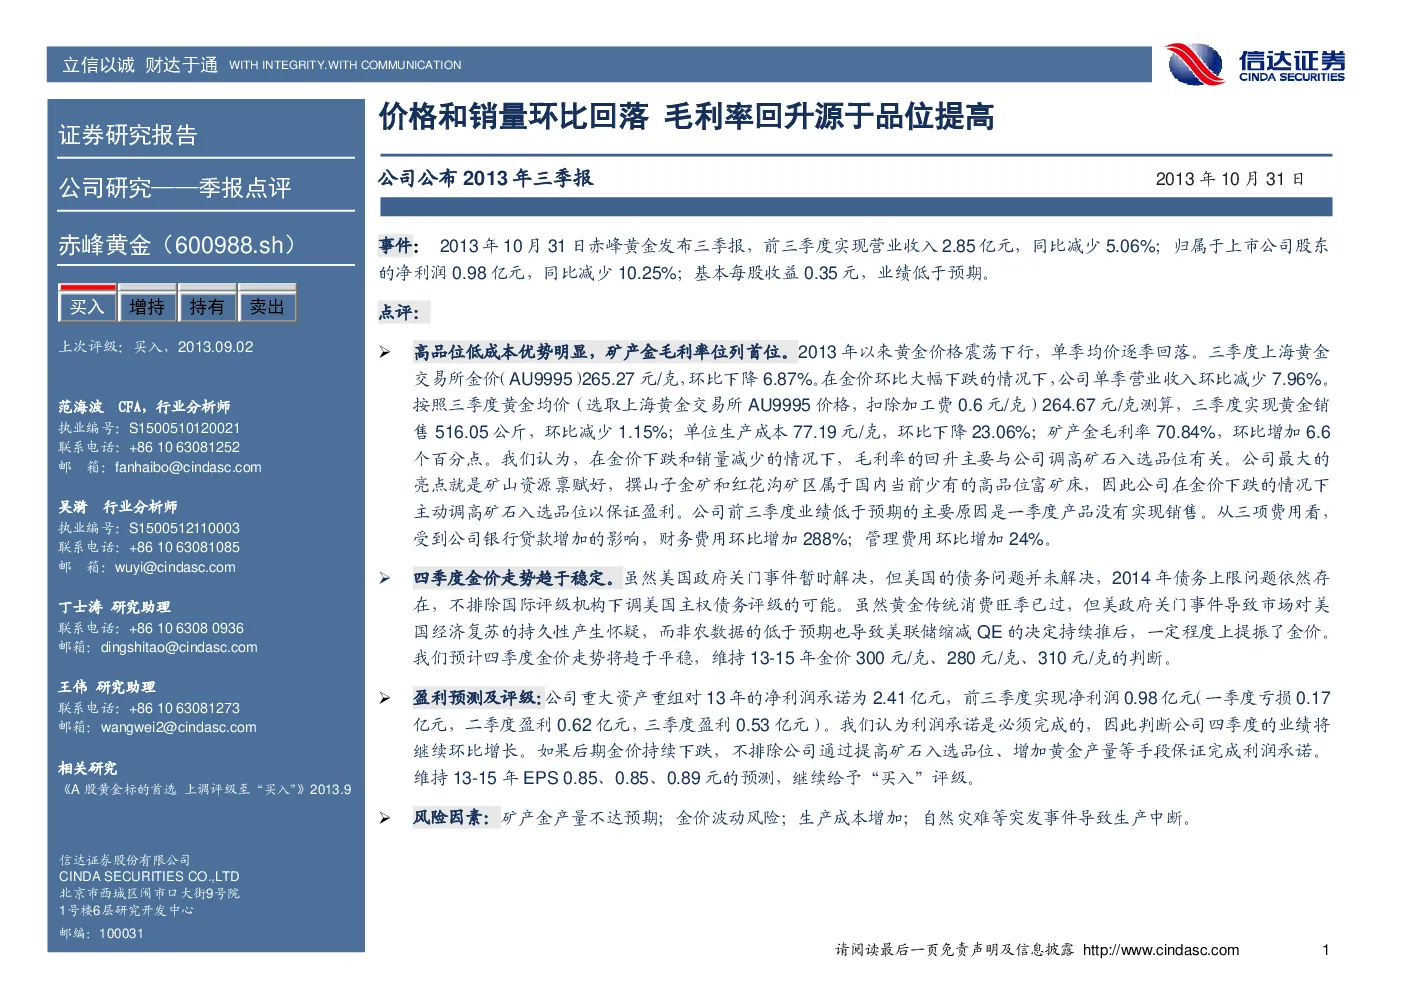
Task: Open related report 《A股黄金标的首选》
Action: [x=205, y=789]
